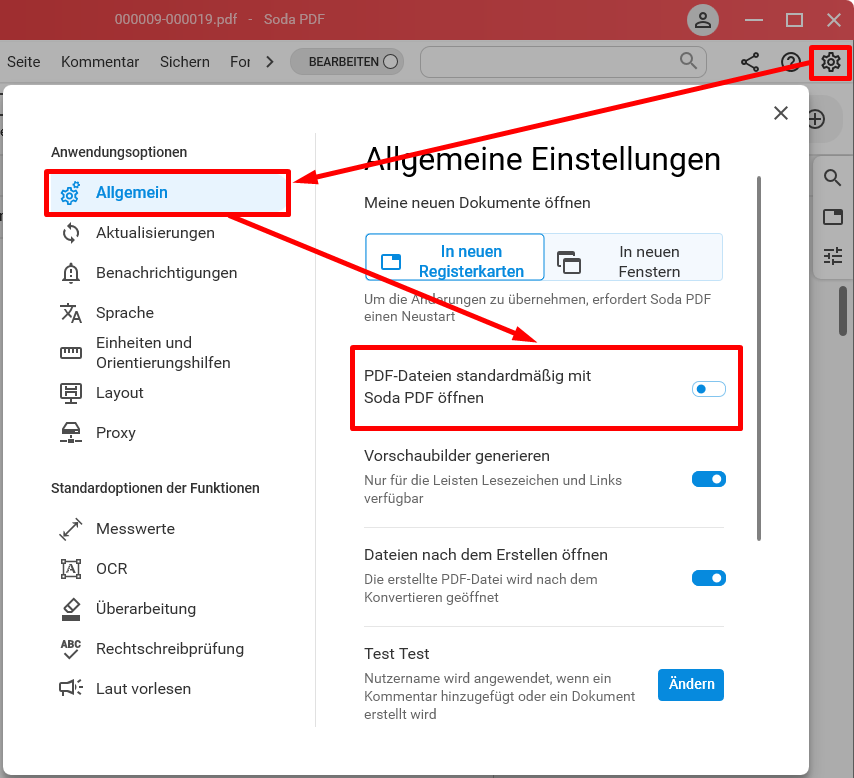Click the Ändern button

tap(691, 684)
